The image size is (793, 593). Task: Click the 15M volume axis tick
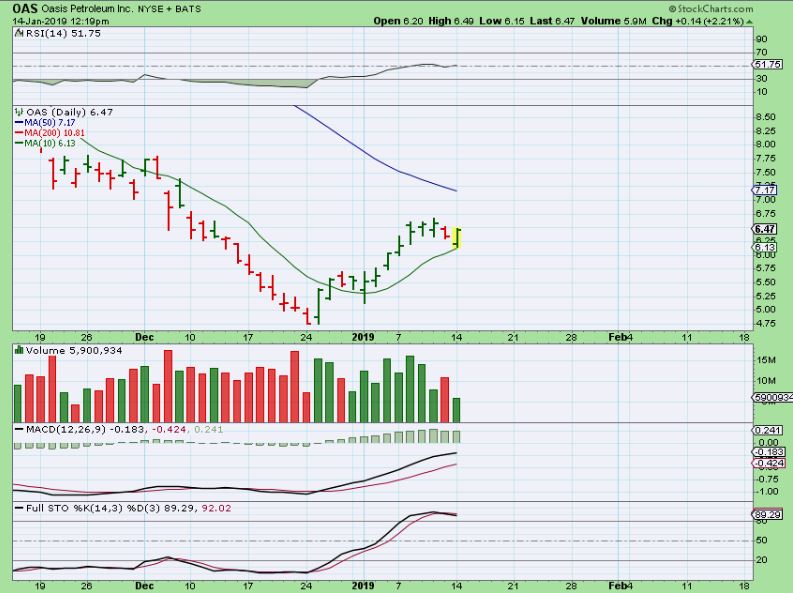pyautogui.click(x=766, y=360)
